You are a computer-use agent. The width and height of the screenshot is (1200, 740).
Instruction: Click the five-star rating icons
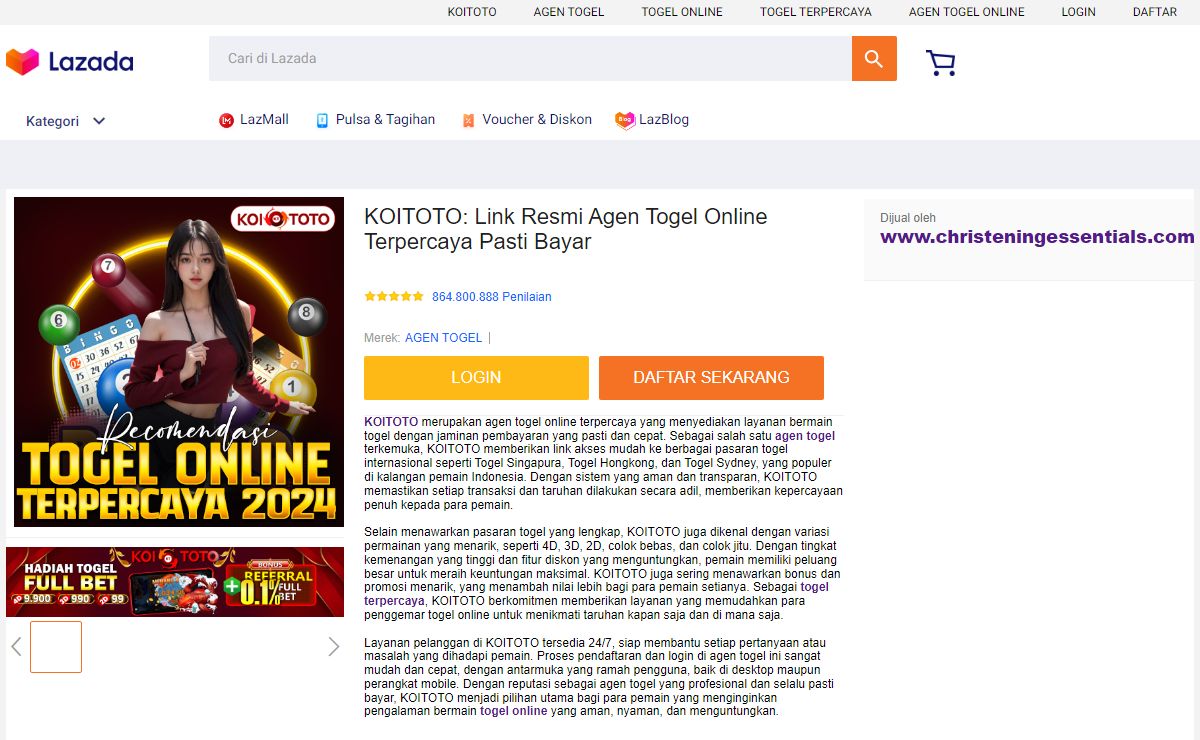(394, 297)
